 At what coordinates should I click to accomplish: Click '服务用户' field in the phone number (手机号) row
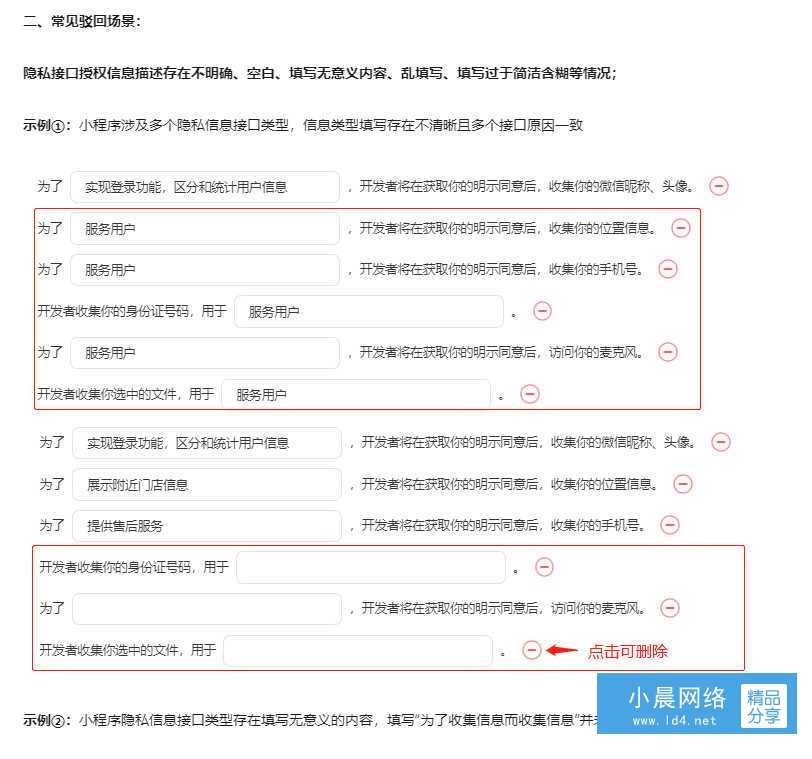pos(205,269)
